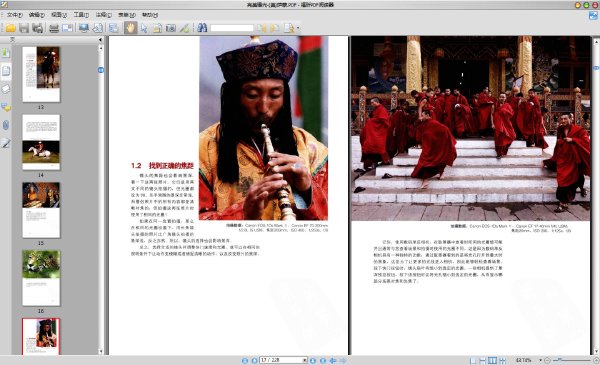Open the Pages thumbnail panel icon

(6, 71)
